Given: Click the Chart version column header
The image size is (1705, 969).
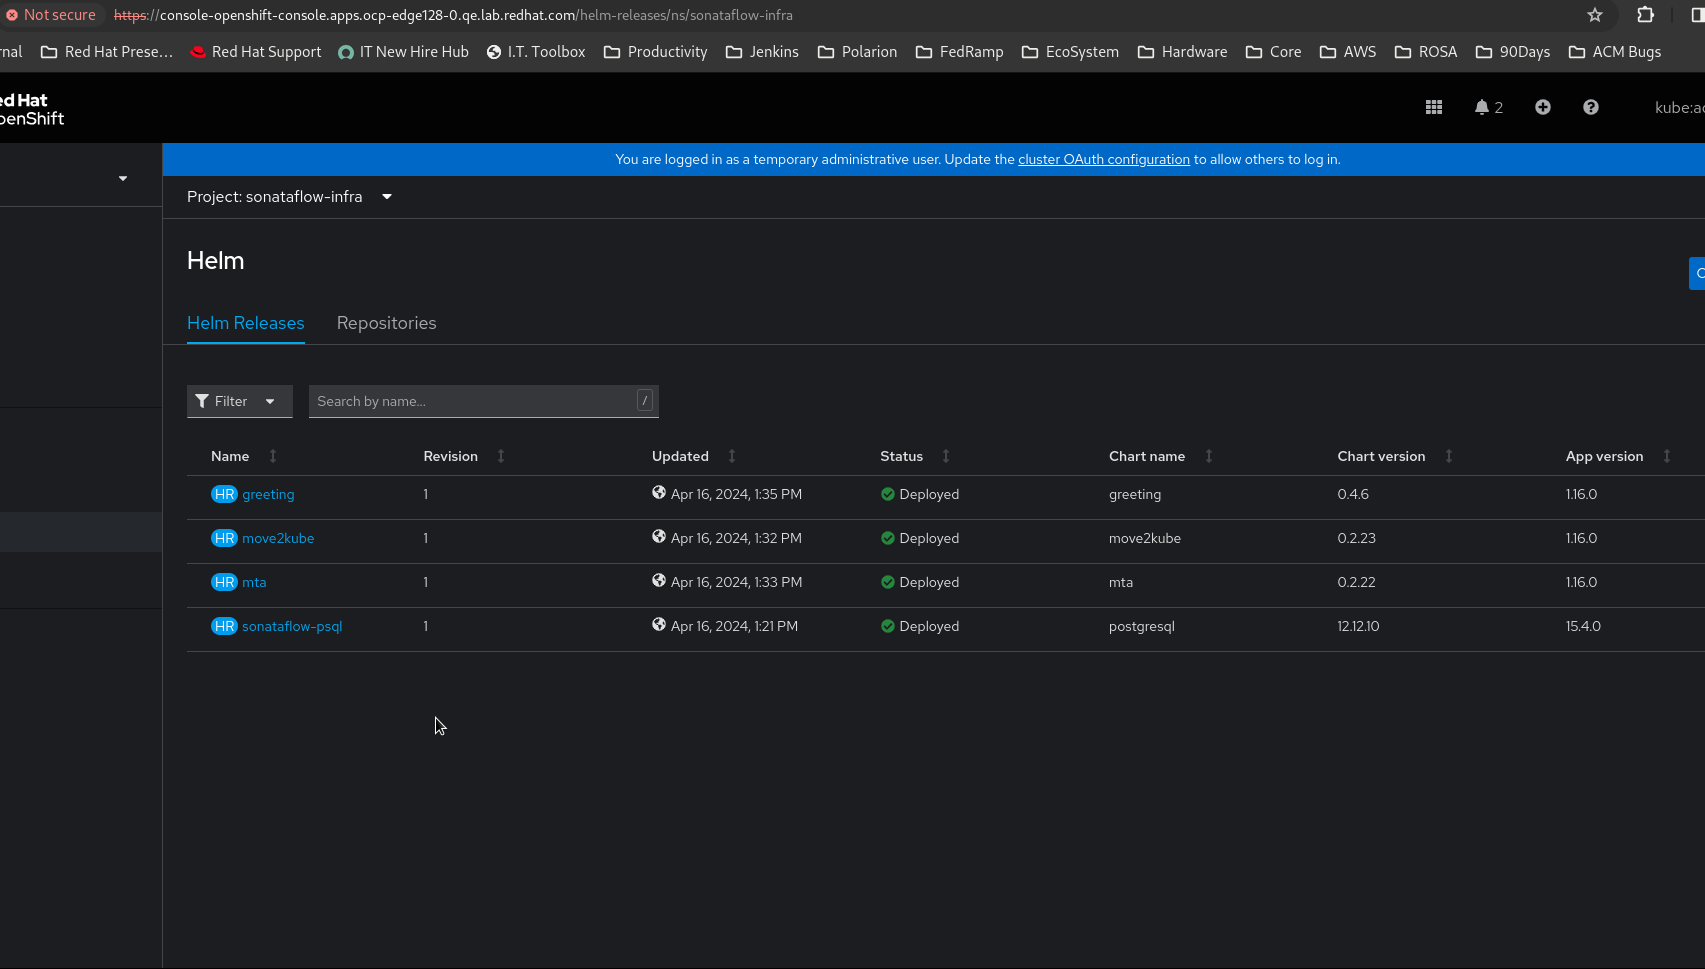Looking at the screenshot, I should pyautogui.click(x=1381, y=456).
